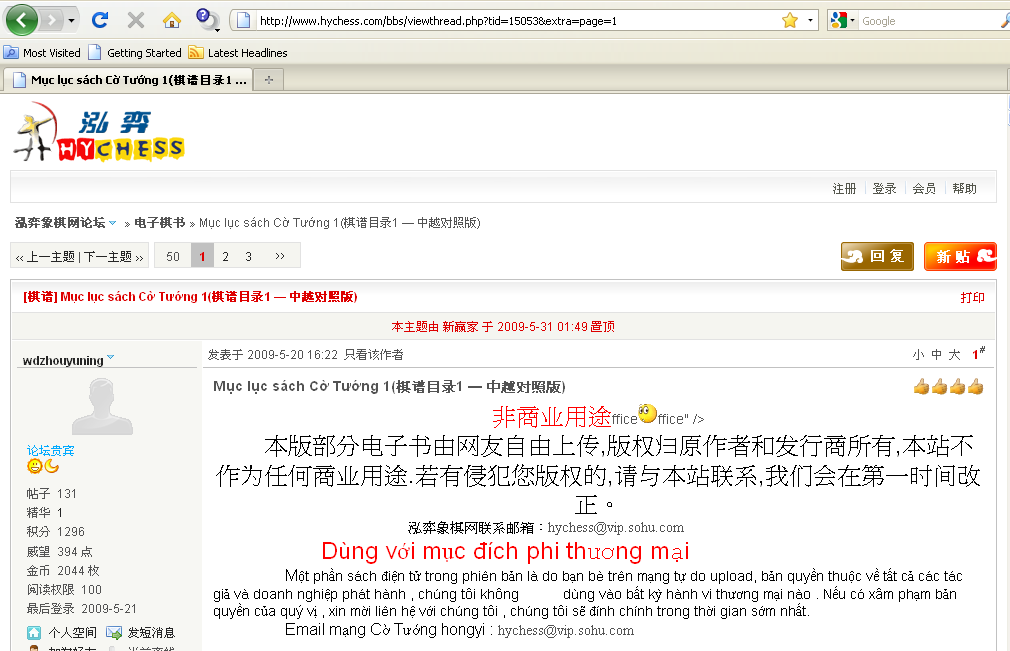Screen dimensions: 1010x651
Task: Expand the wdzhouyuning user dropdown arrow
Action: (x=110, y=357)
